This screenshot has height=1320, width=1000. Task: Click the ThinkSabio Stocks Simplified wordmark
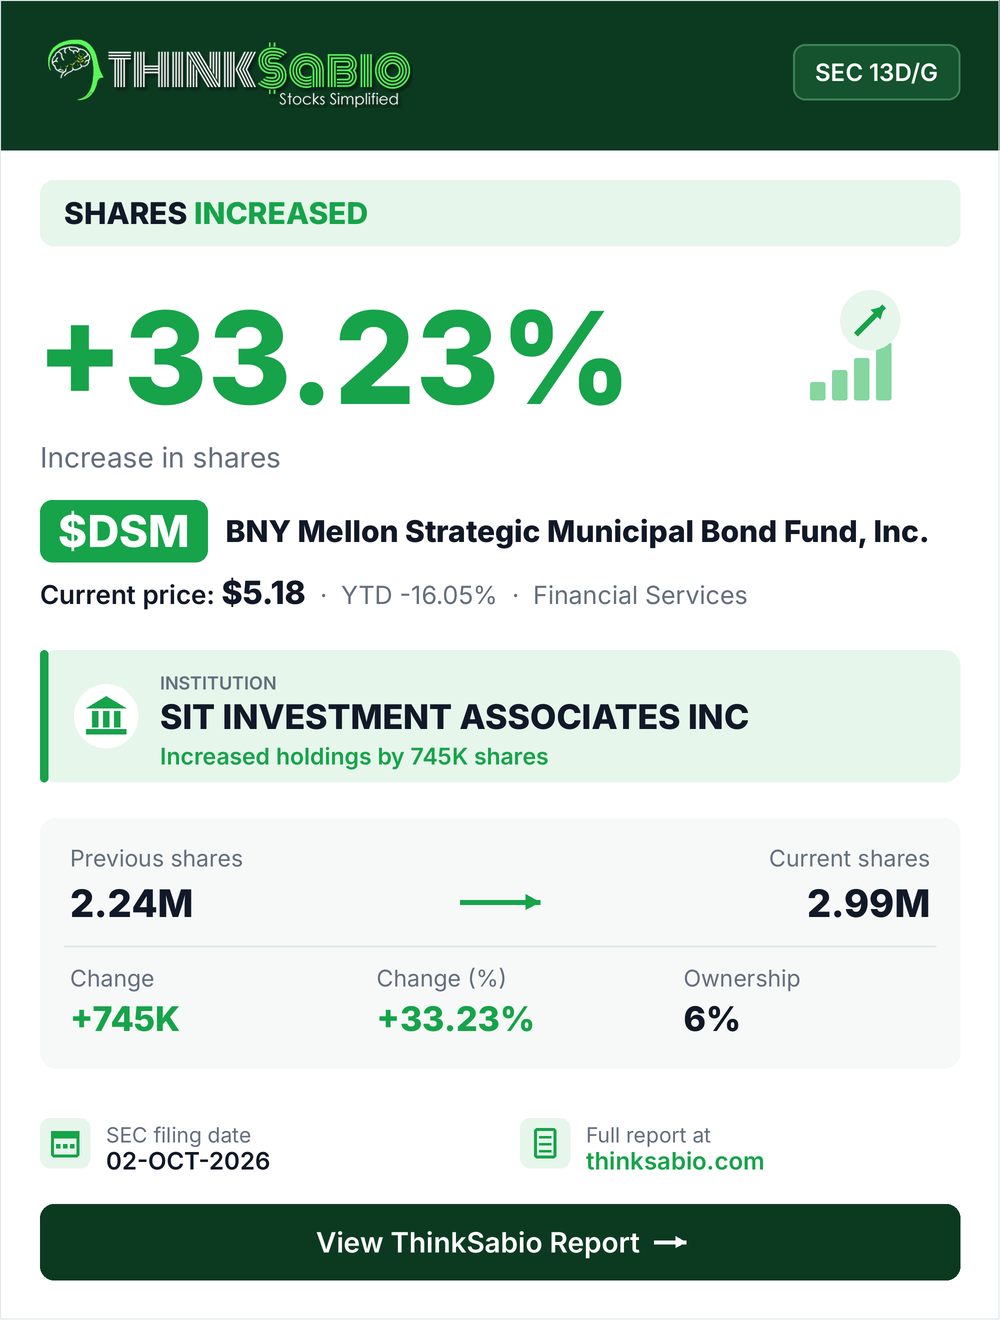pos(258,74)
